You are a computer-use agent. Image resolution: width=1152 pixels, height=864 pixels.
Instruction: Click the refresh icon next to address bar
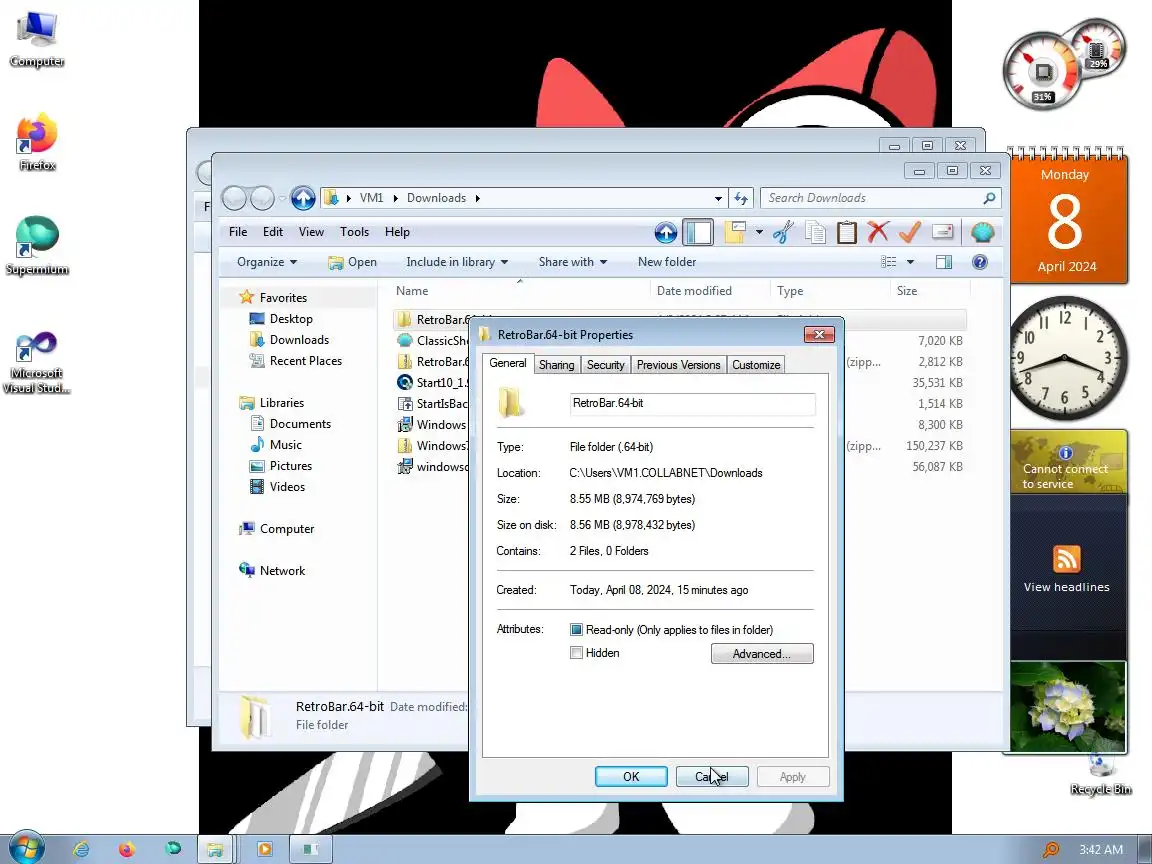[741, 198]
